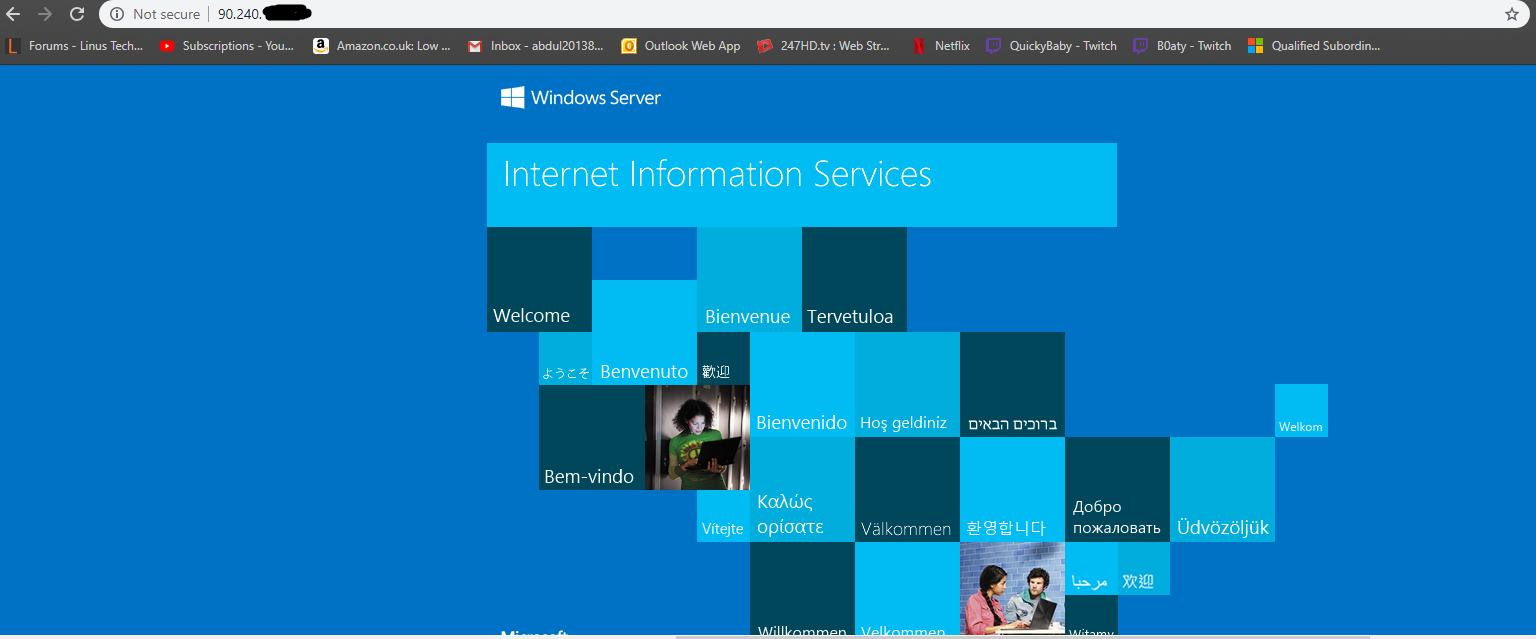The width and height of the screenshot is (1536, 639).
Task: Open the B0aty - Twitch bookmark
Action: 1182,45
